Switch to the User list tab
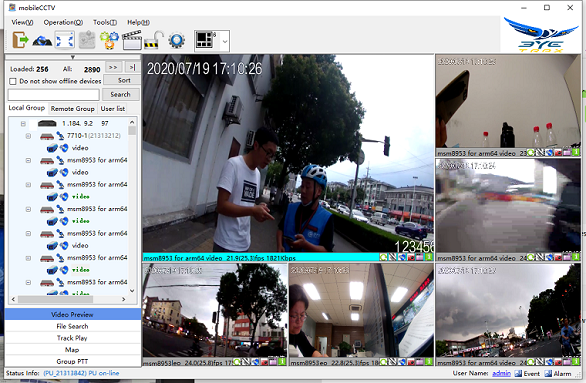The width and height of the screenshot is (586, 383). coord(112,108)
